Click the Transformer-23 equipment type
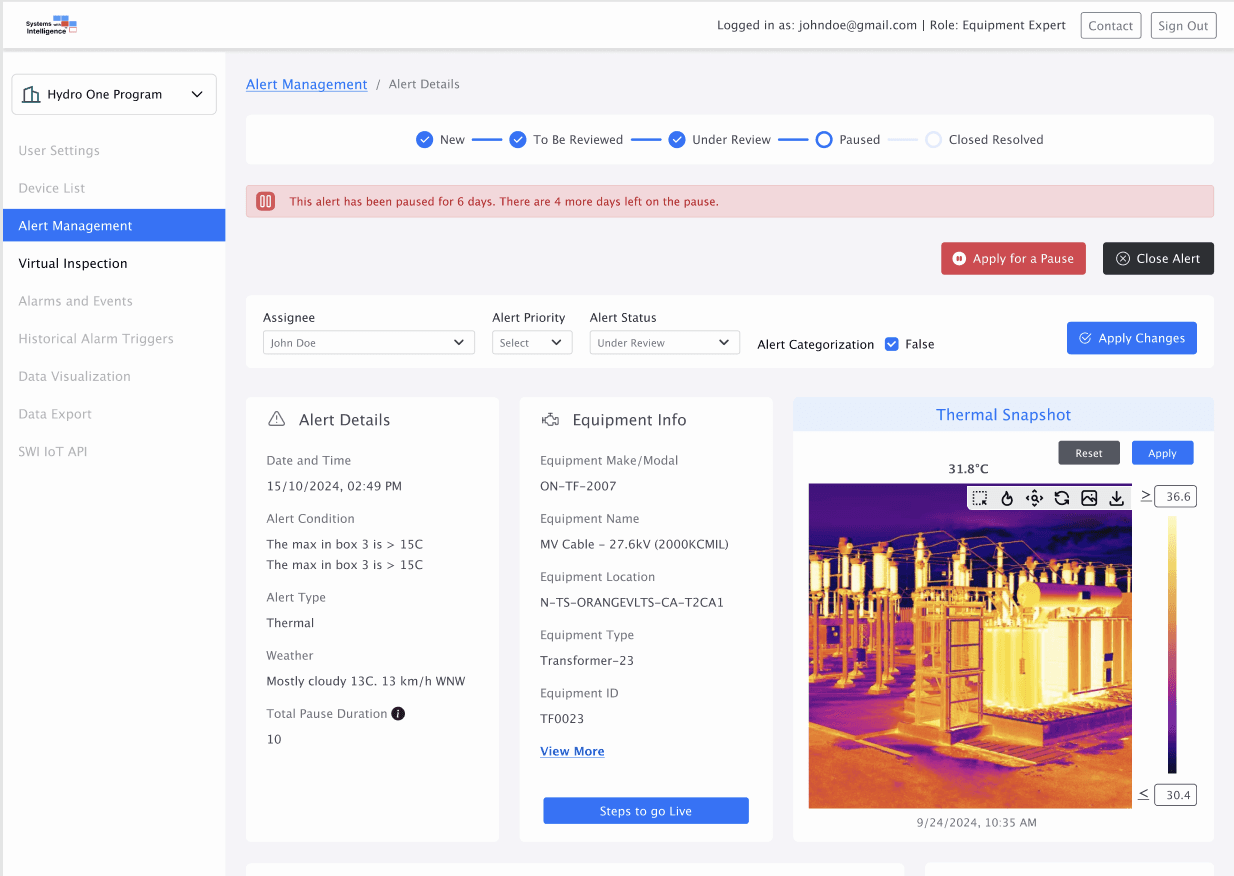The width and height of the screenshot is (1234, 876). (x=587, y=661)
